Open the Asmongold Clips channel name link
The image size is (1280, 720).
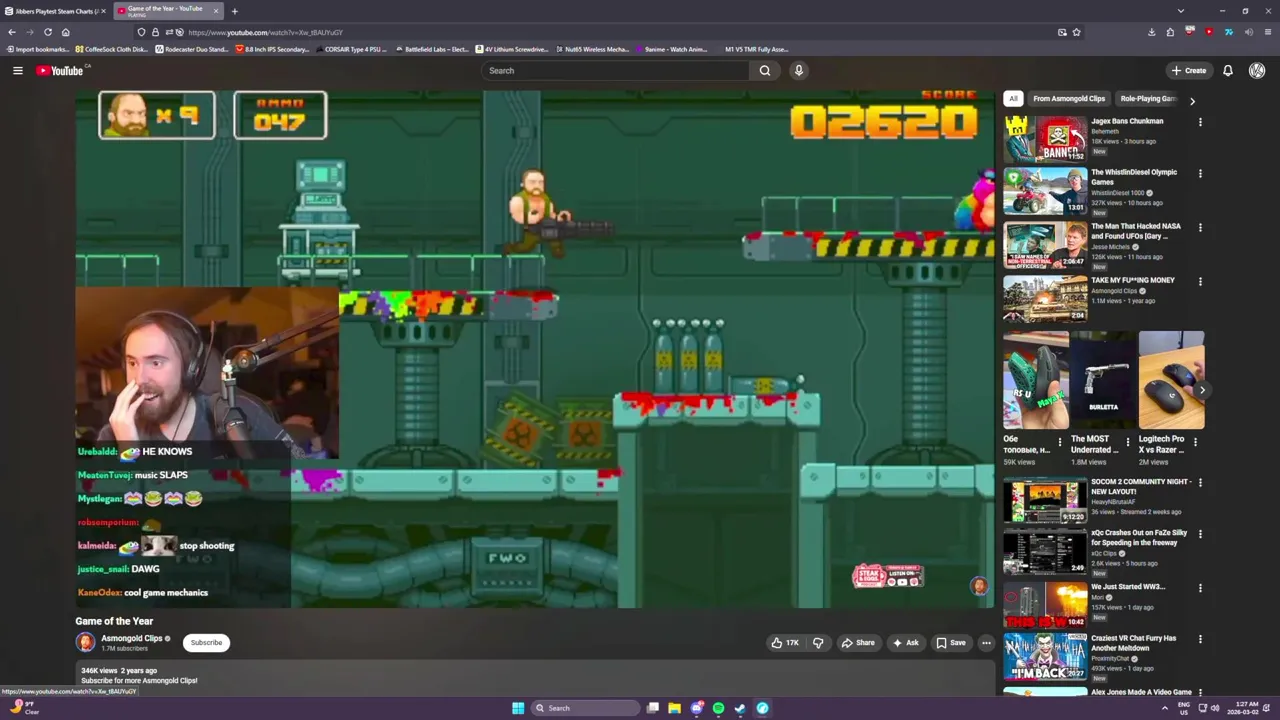click(x=131, y=638)
